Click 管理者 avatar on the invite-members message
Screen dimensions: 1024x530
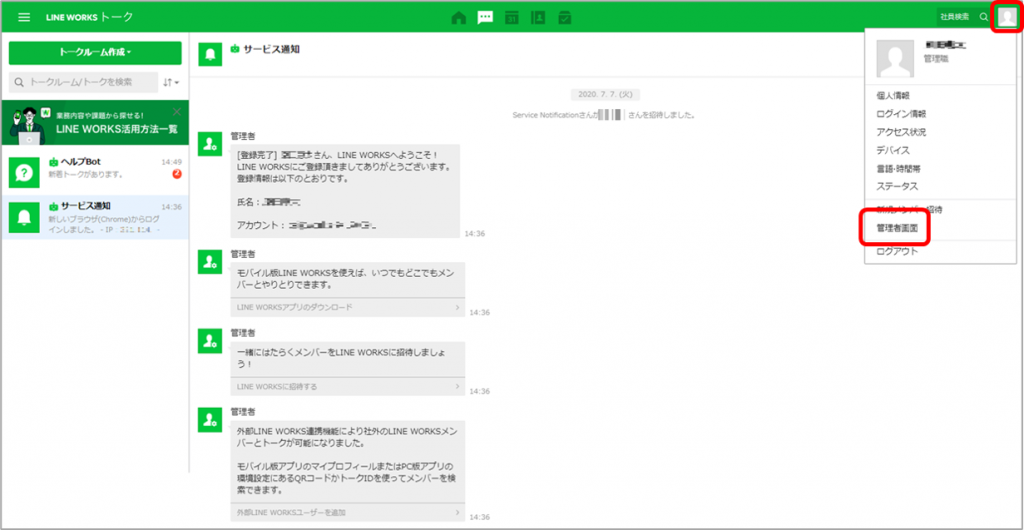pos(210,341)
